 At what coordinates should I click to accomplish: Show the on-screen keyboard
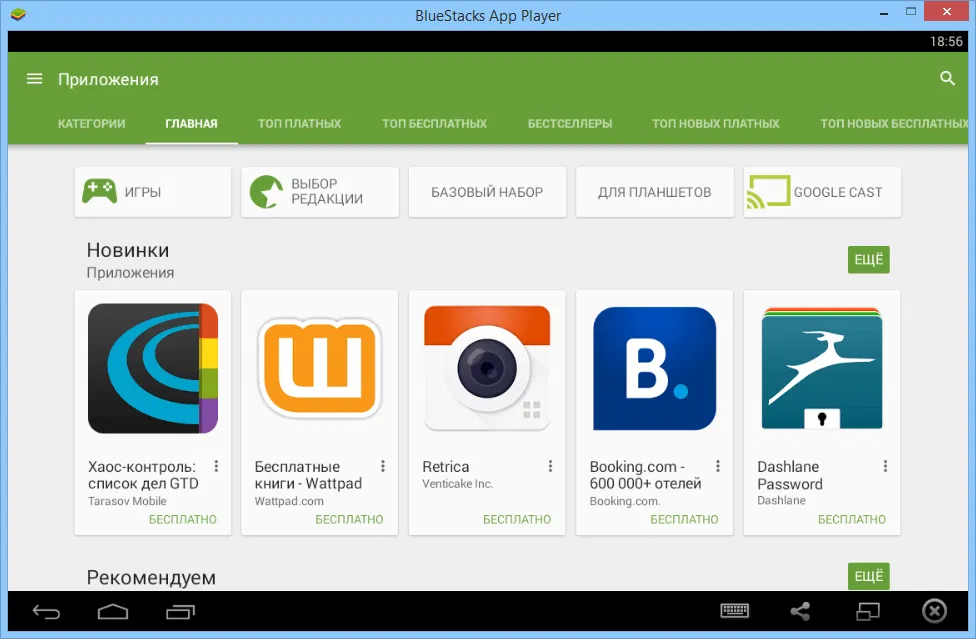[735, 611]
